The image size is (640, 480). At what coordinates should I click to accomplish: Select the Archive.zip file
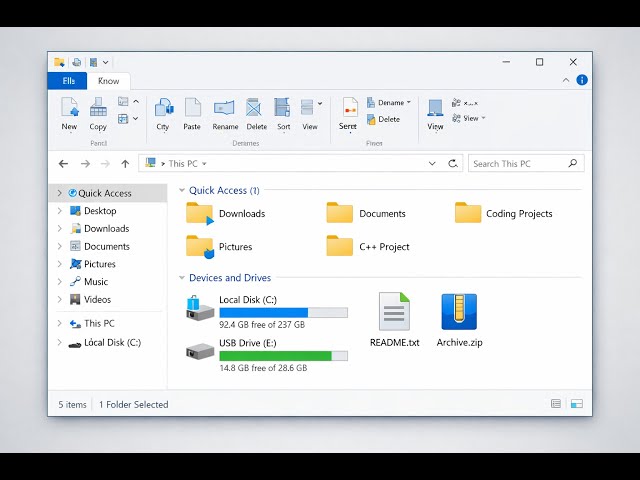(x=459, y=320)
